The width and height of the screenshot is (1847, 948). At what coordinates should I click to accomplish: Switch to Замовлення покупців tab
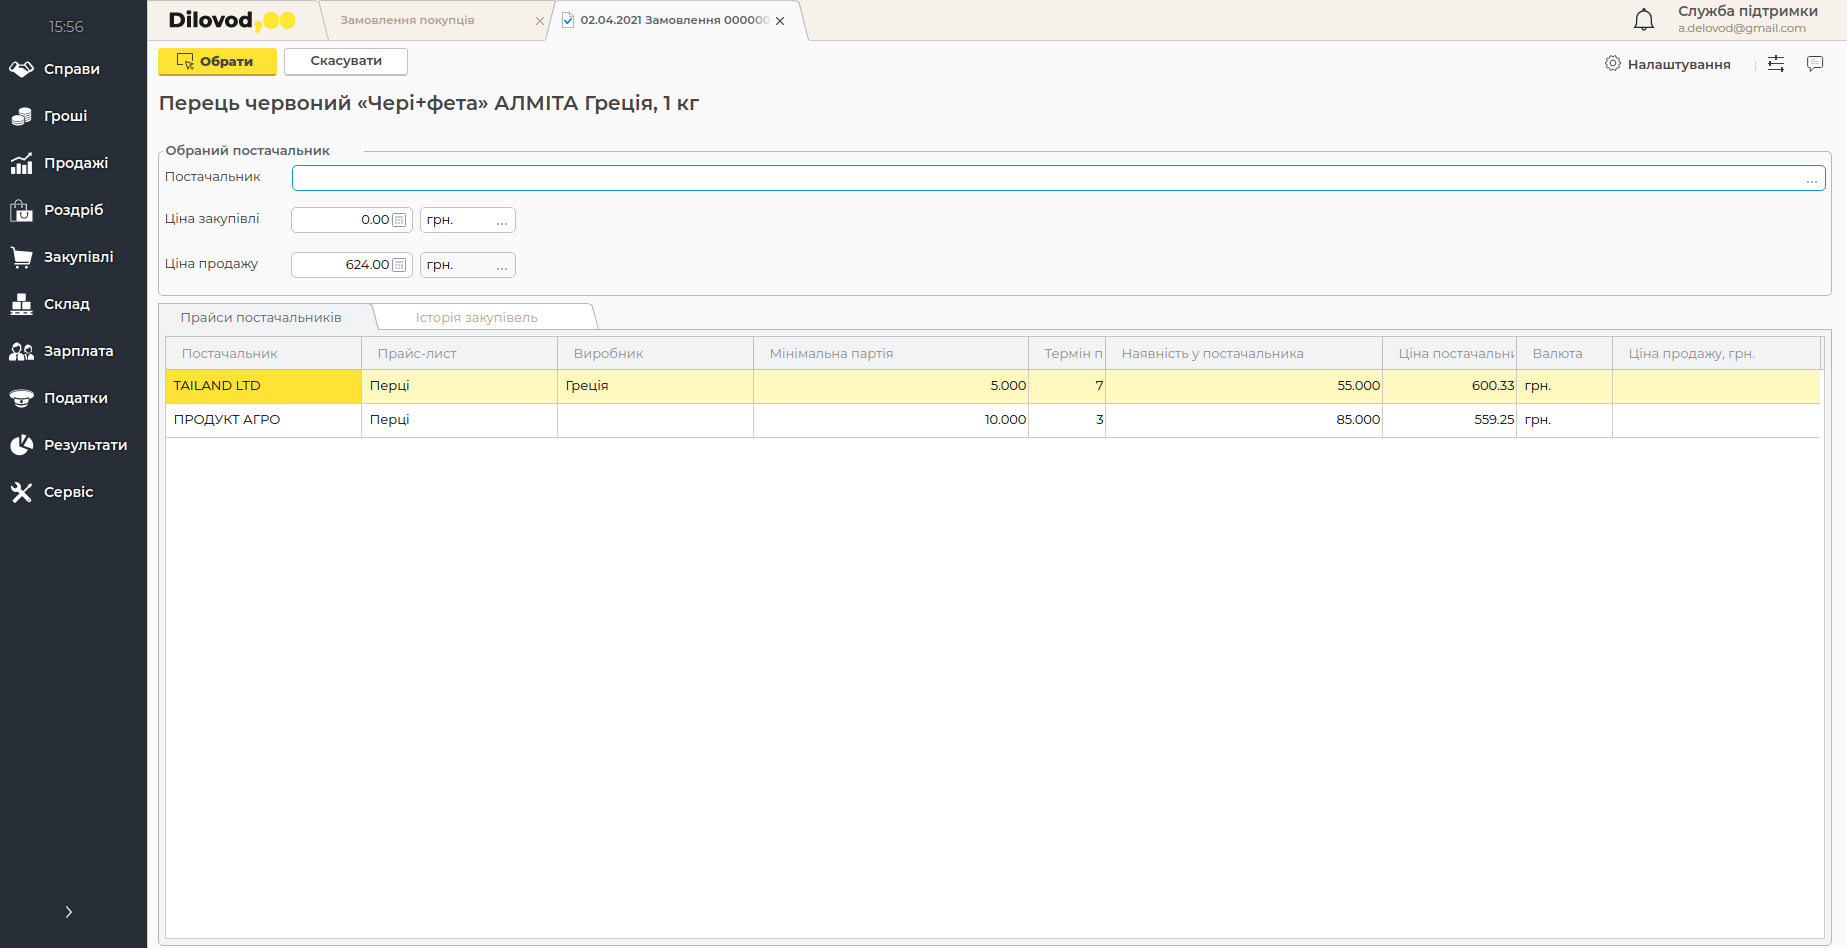pos(407,20)
